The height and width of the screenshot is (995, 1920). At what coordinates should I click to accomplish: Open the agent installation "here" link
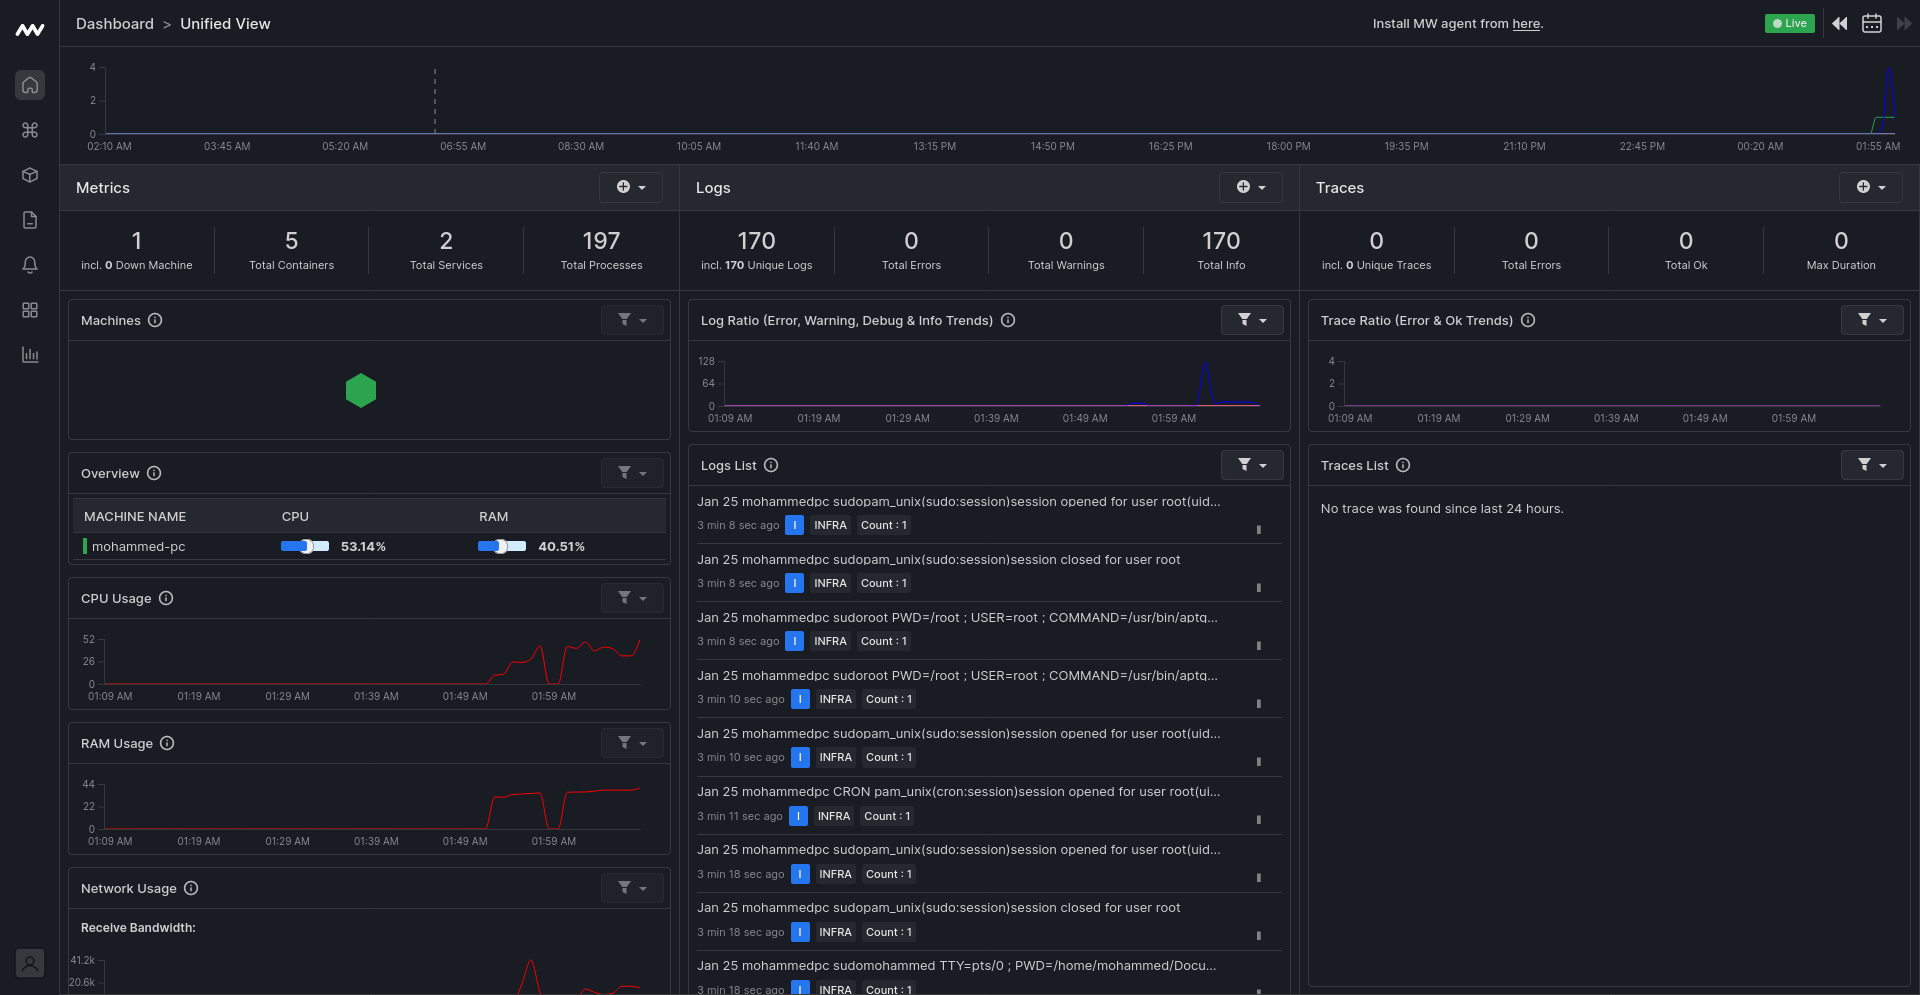tap(1526, 23)
